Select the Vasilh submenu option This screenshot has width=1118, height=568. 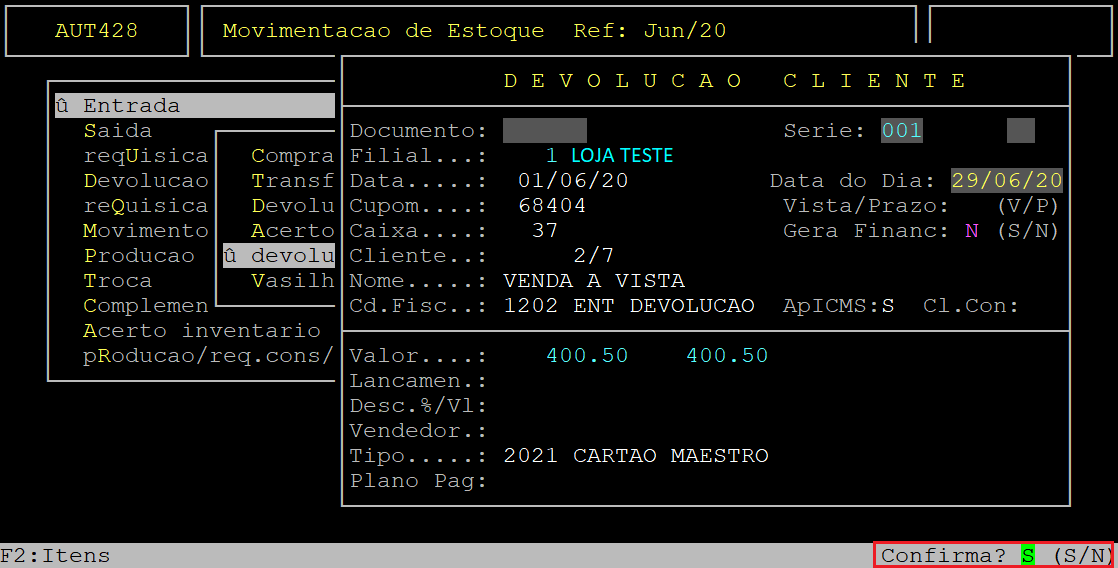point(292,281)
